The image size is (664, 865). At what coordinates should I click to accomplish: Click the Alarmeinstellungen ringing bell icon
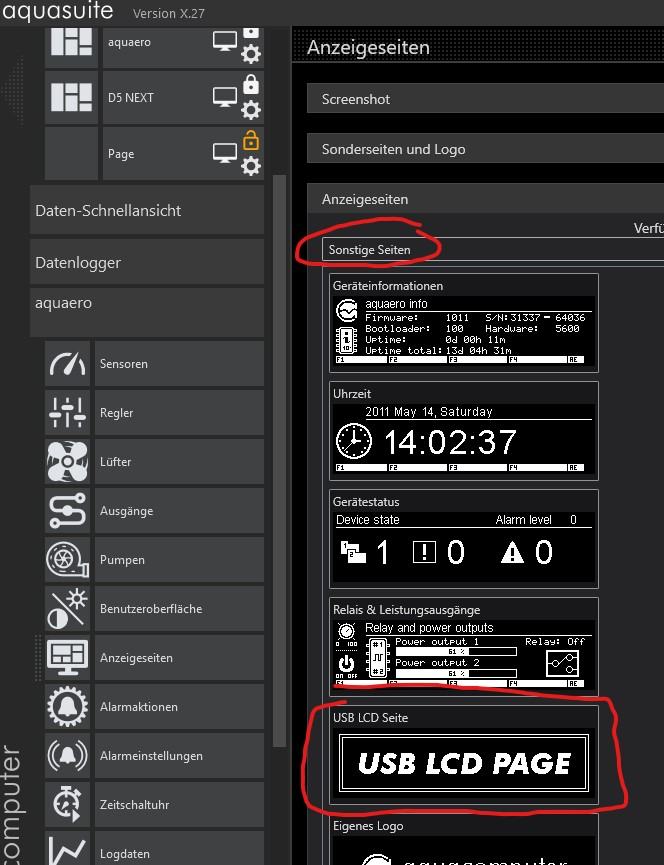point(67,756)
